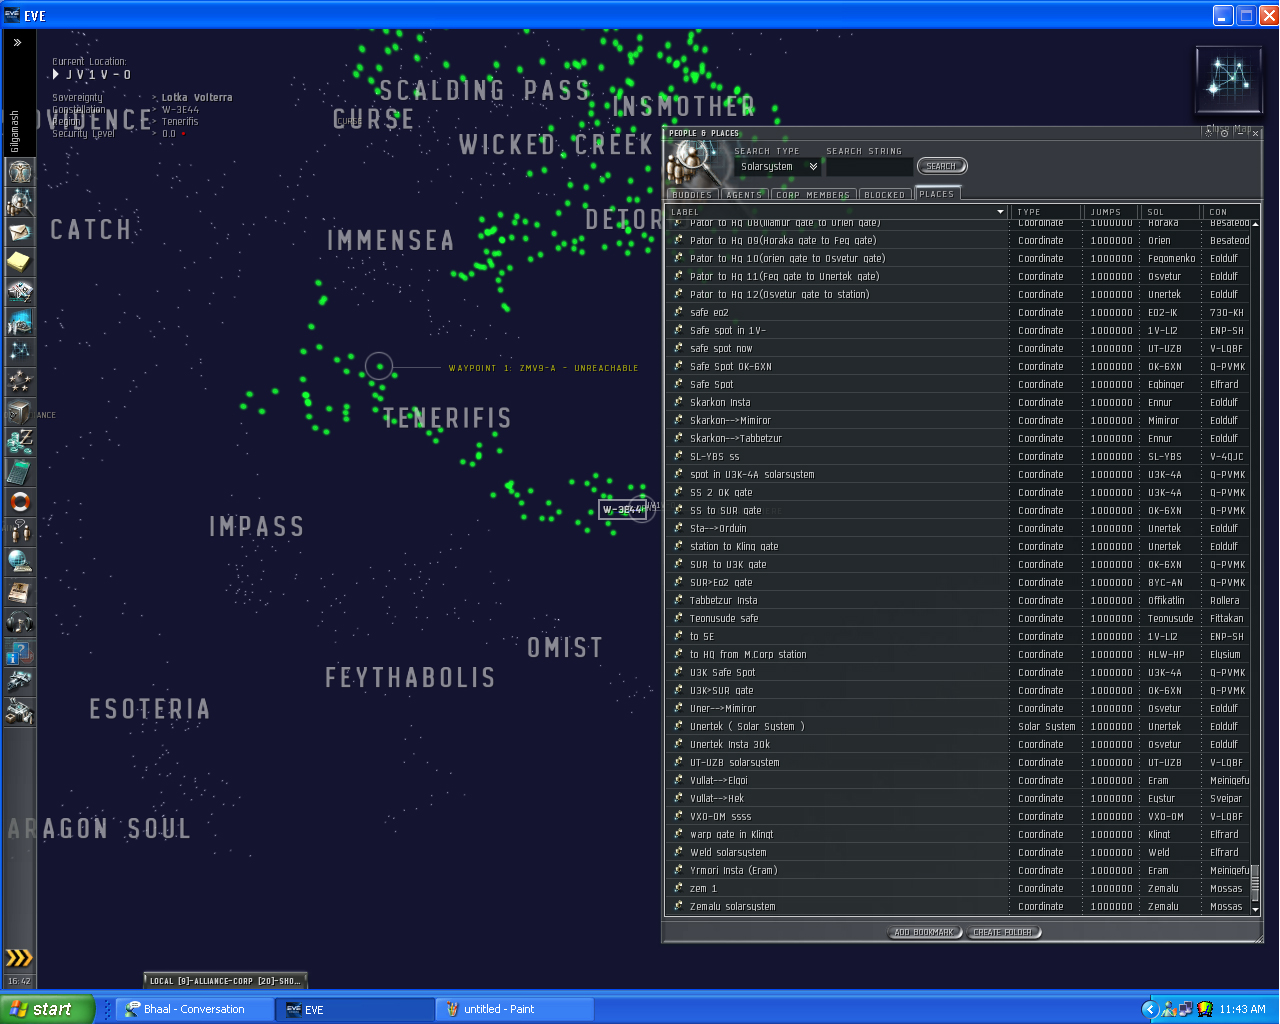This screenshot has width=1280, height=1024.
Task: Open the journal book icon
Action: pos(20,592)
